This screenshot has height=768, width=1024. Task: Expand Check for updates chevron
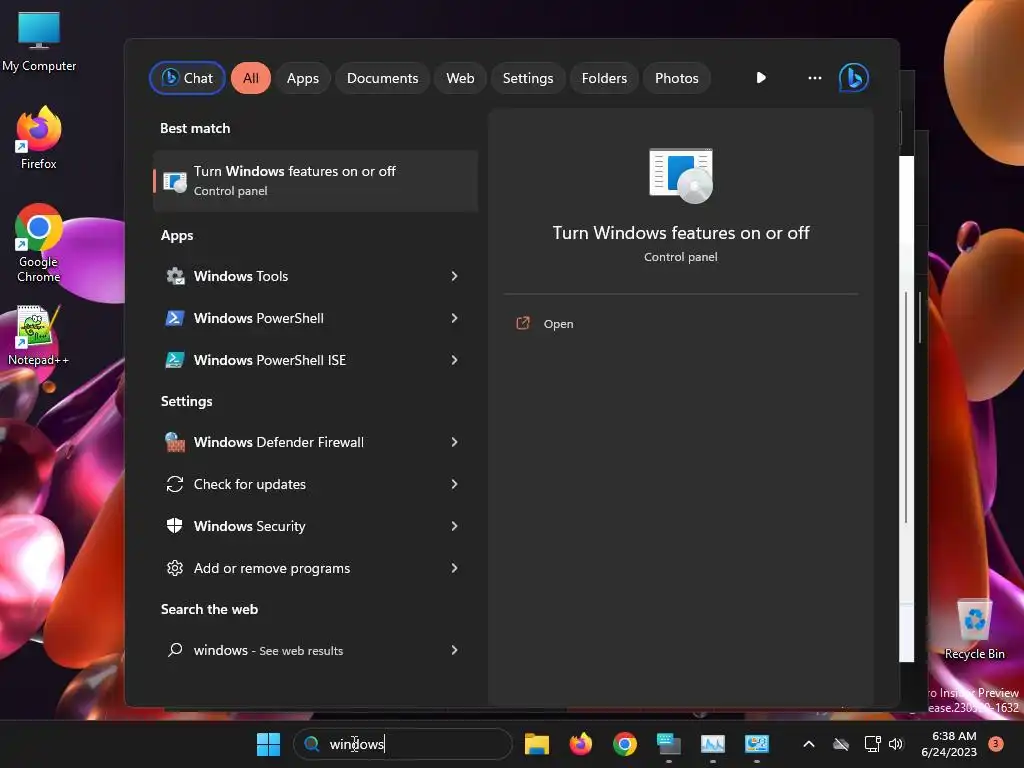click(454, 484)
